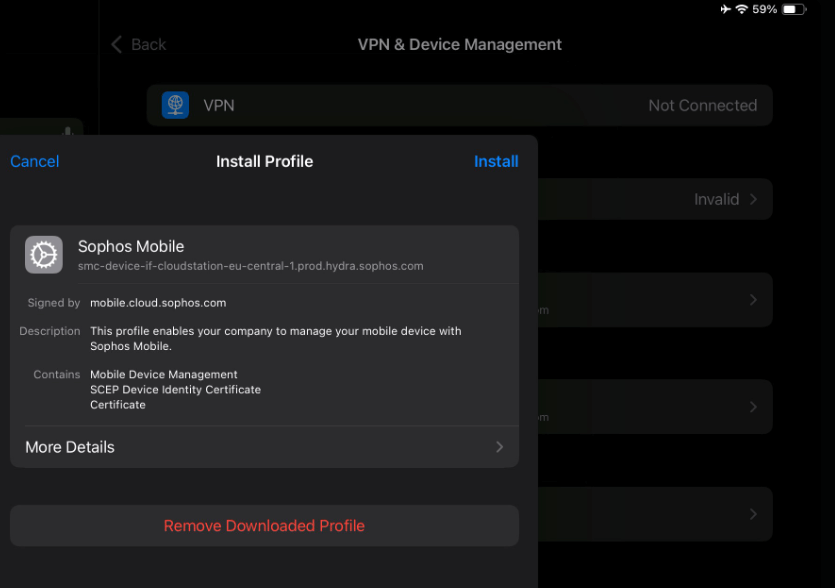
Task: Click the smc-device-if-cloudstation server address
Action: (251, 266)
